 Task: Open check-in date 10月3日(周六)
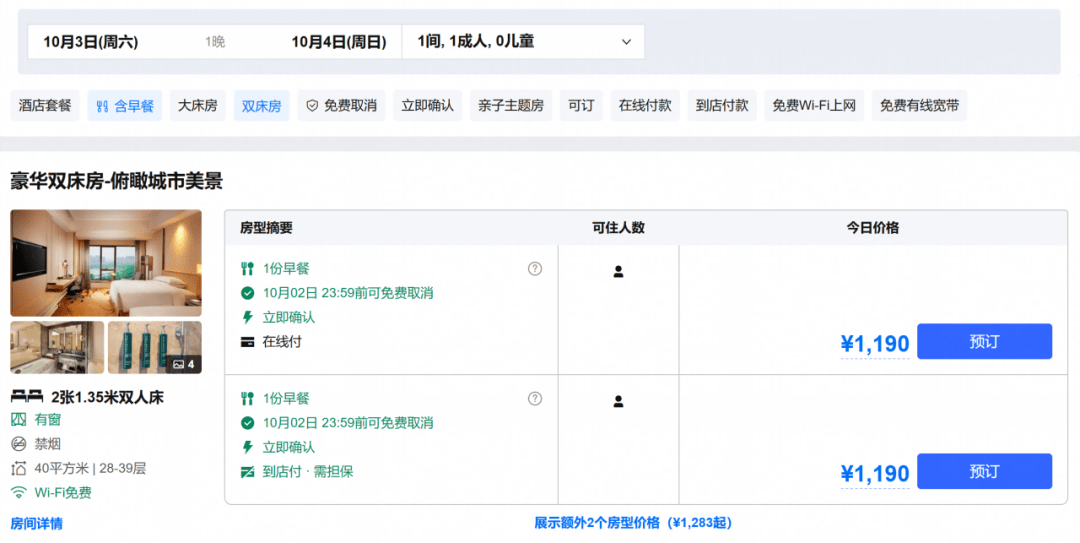90,42
